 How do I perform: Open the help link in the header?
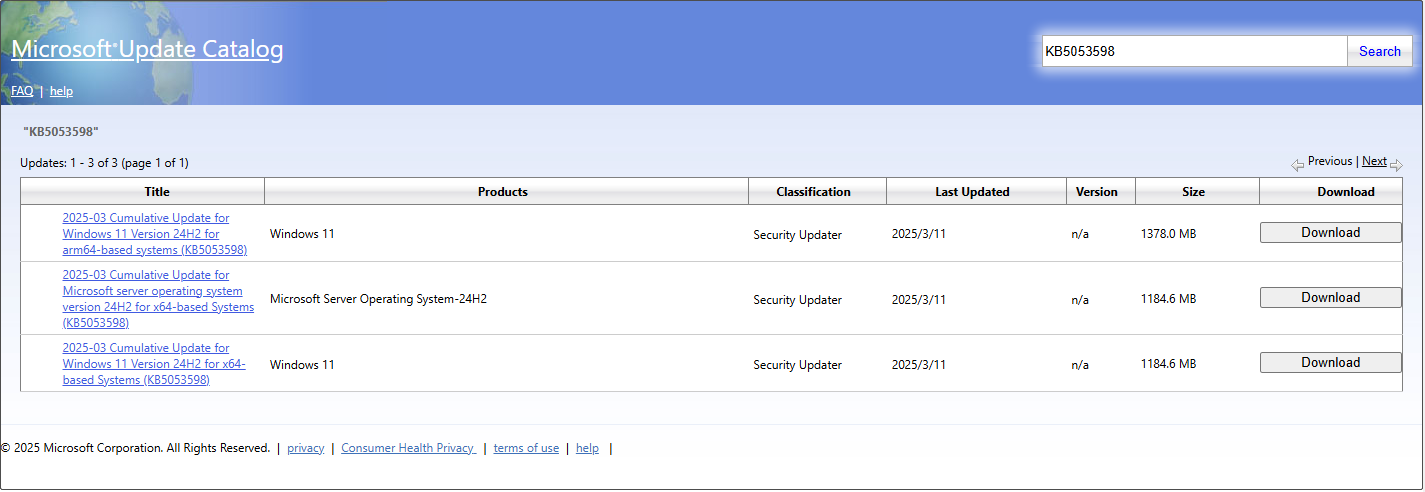(61, 91)
